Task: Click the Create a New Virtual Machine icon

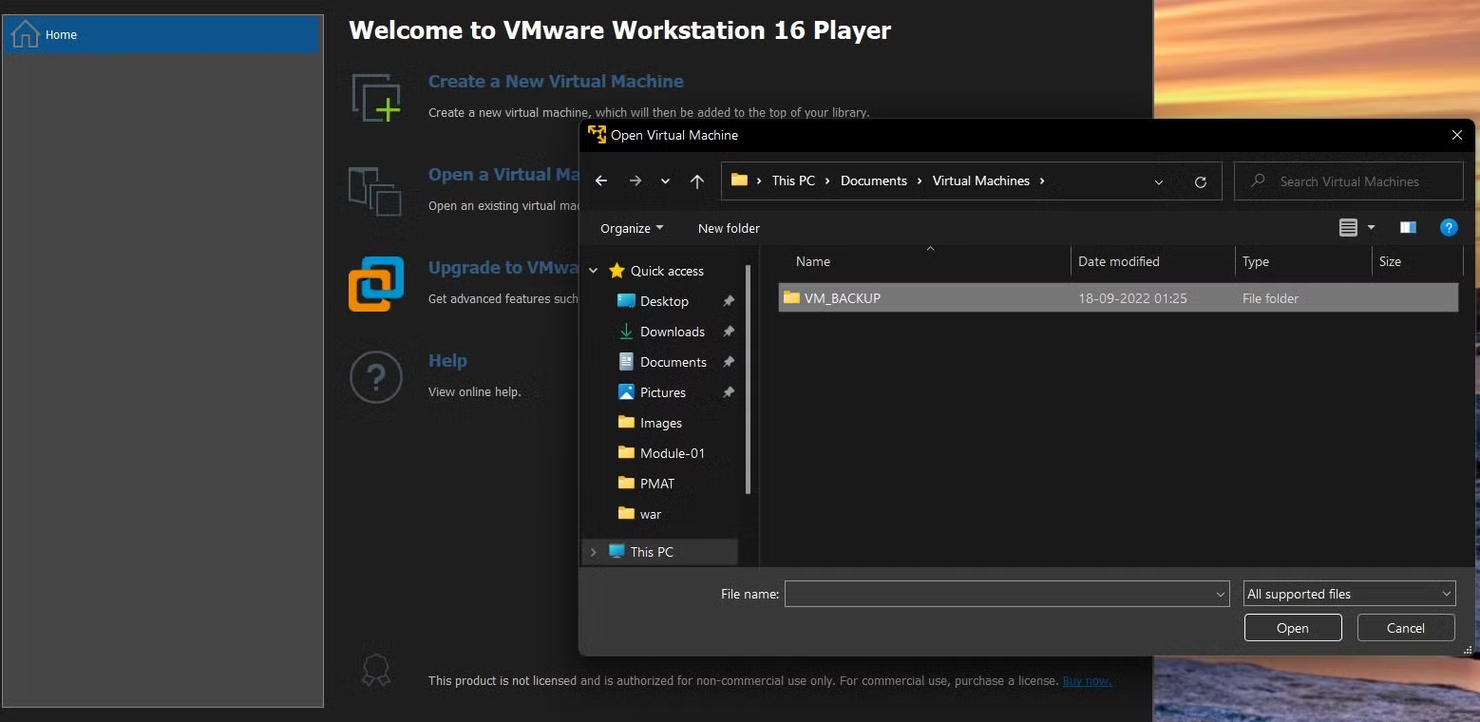Action: click(376, 96)
